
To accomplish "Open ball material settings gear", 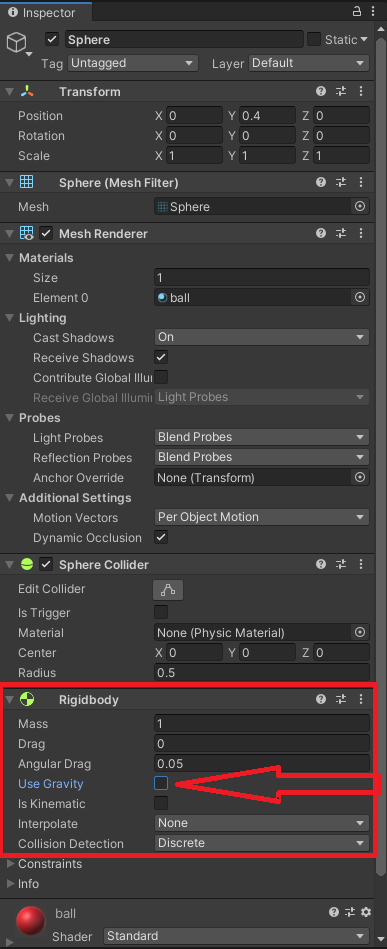I will click(x=366, y=912).
